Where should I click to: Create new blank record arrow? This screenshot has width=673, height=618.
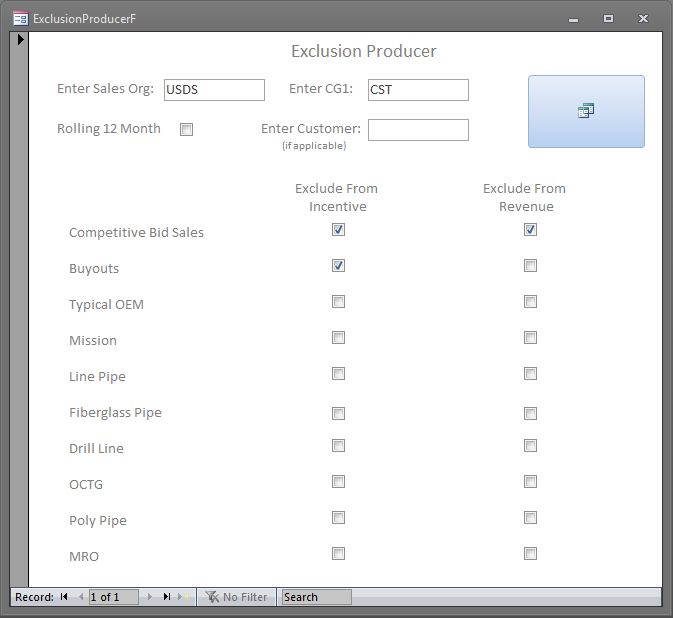tap(184, 597)
